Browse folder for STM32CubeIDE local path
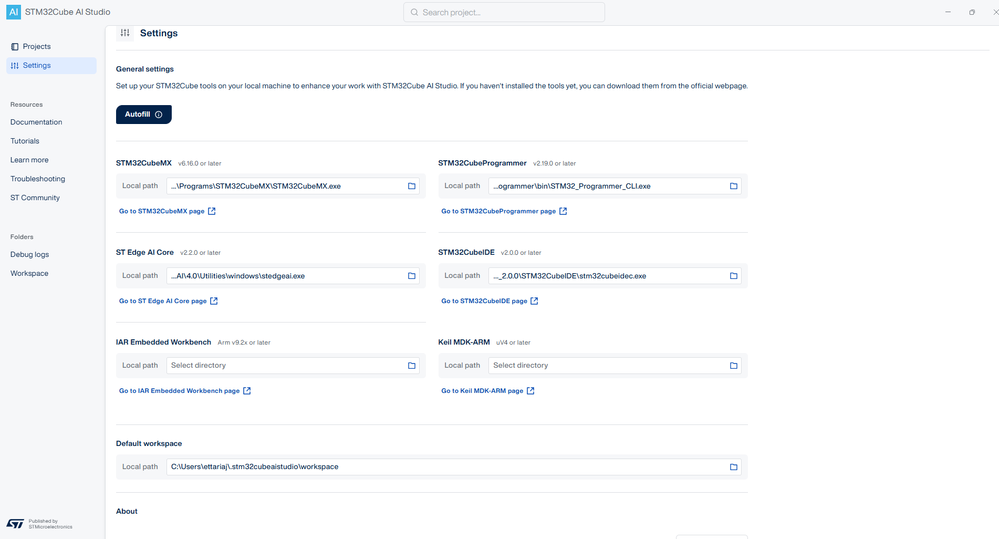The image size is (999, 539). tap(733, 276)
